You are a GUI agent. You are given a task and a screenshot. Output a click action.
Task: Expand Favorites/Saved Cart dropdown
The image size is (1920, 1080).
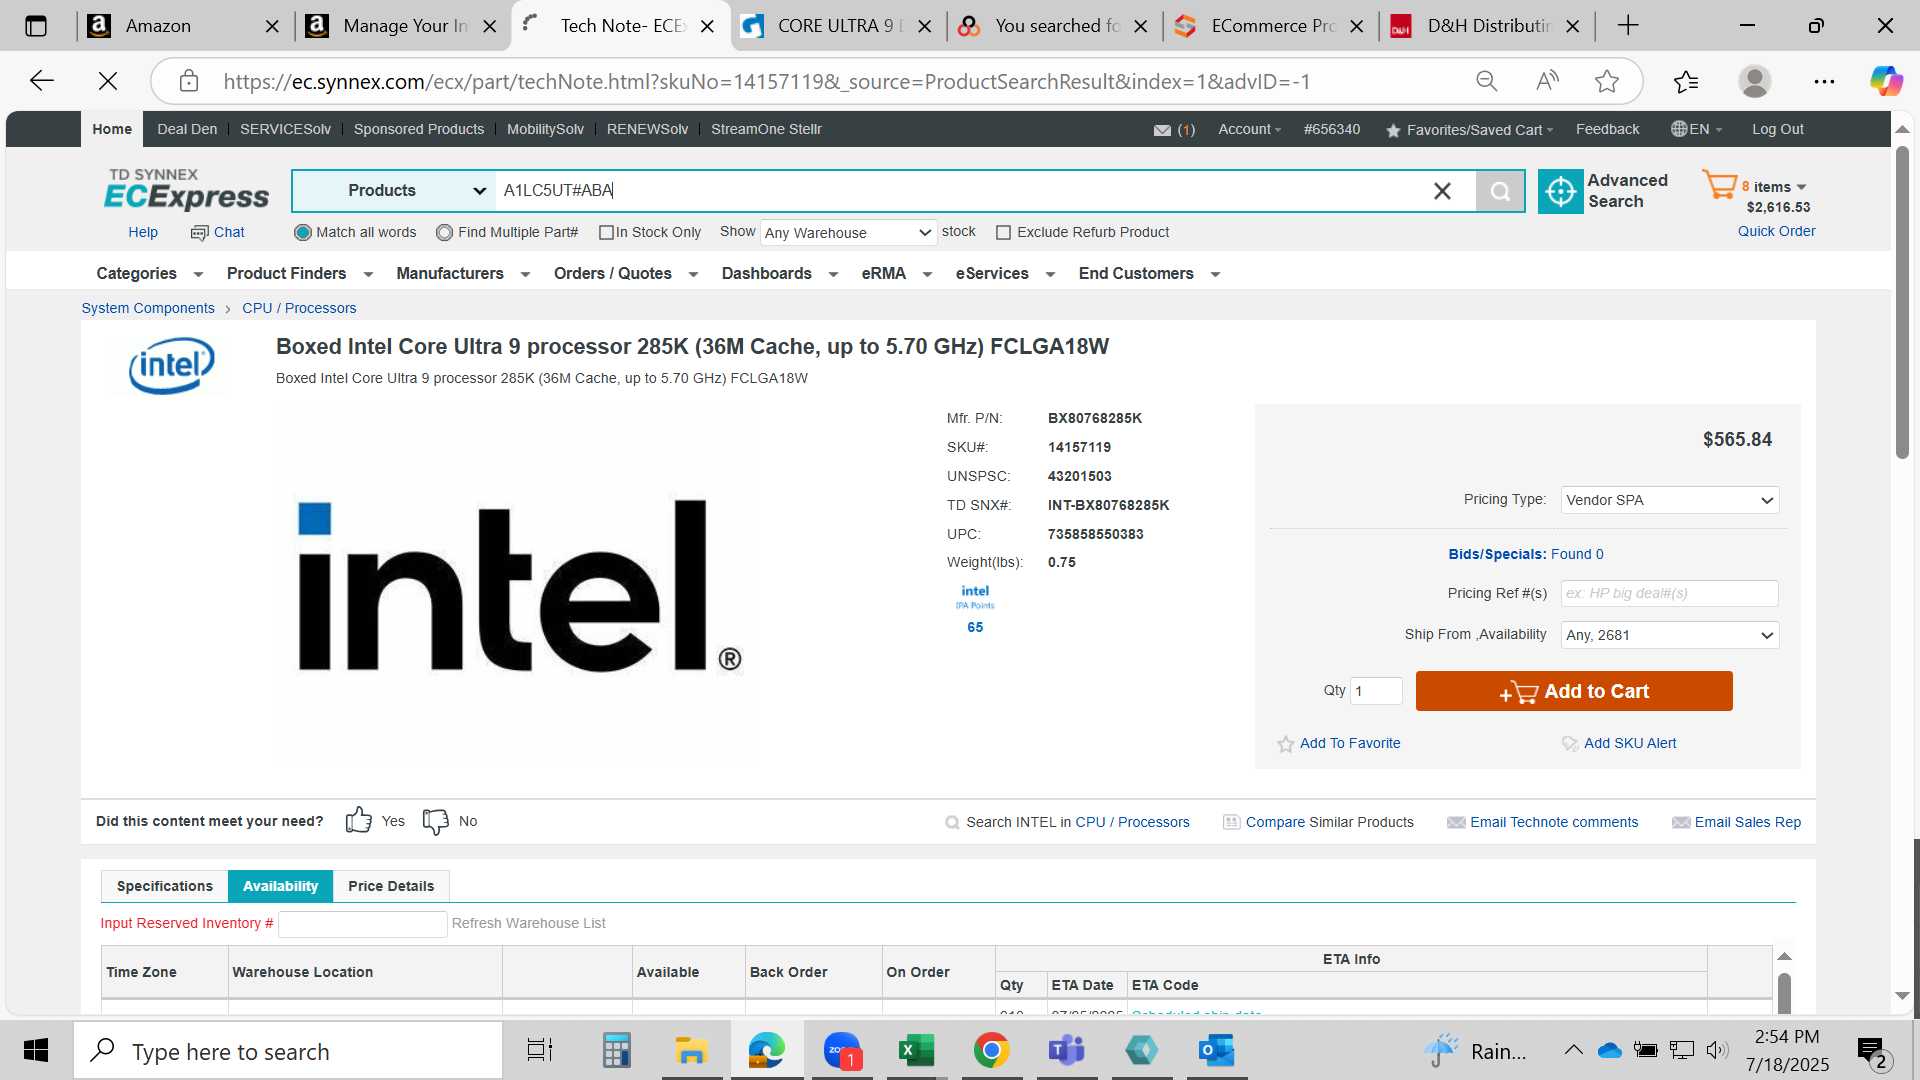1470,130
